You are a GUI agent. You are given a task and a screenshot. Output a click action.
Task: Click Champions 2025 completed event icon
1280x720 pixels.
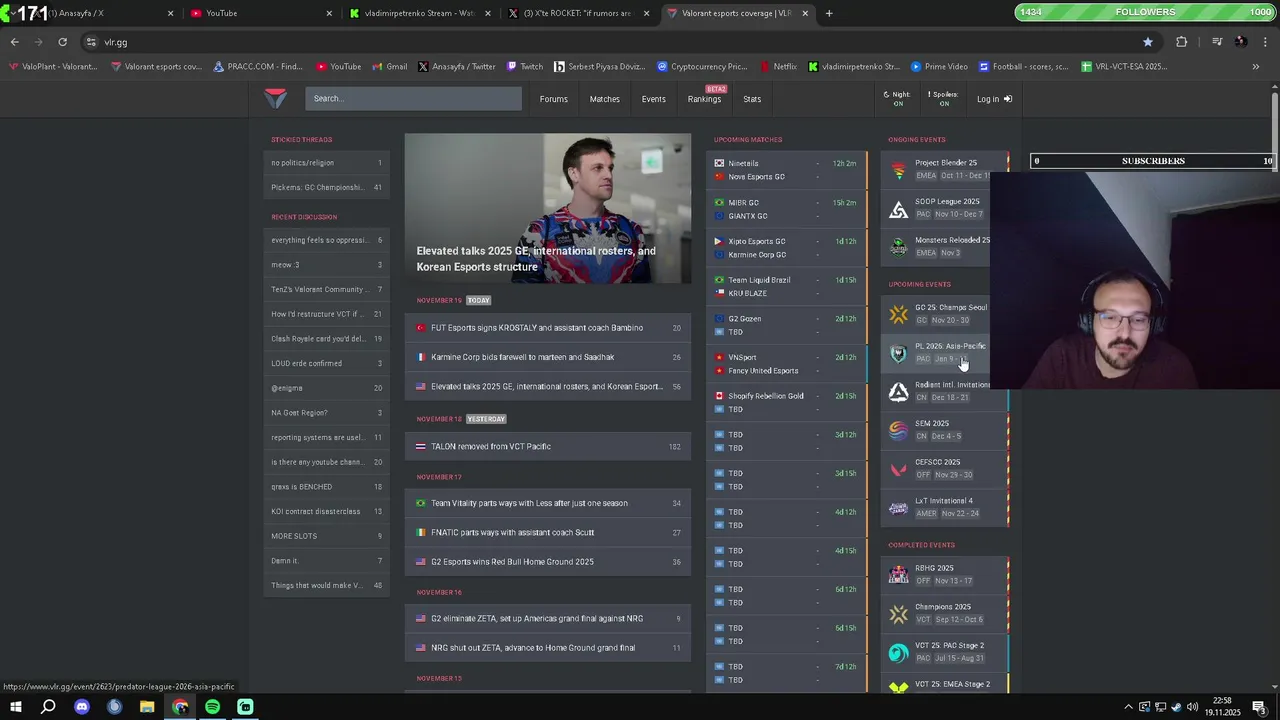(898, 614)
